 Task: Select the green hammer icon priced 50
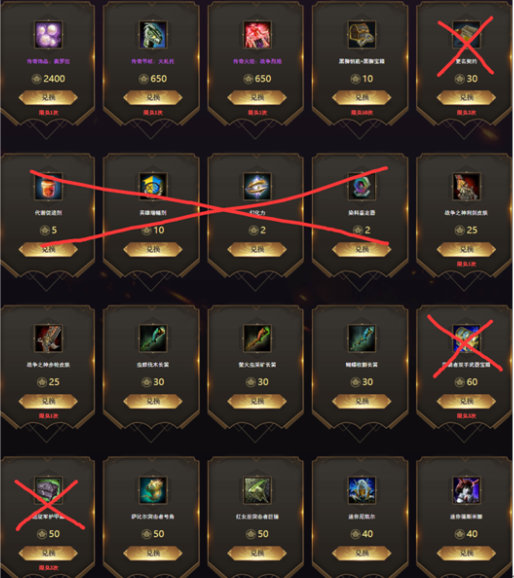[x=257, y=490]
